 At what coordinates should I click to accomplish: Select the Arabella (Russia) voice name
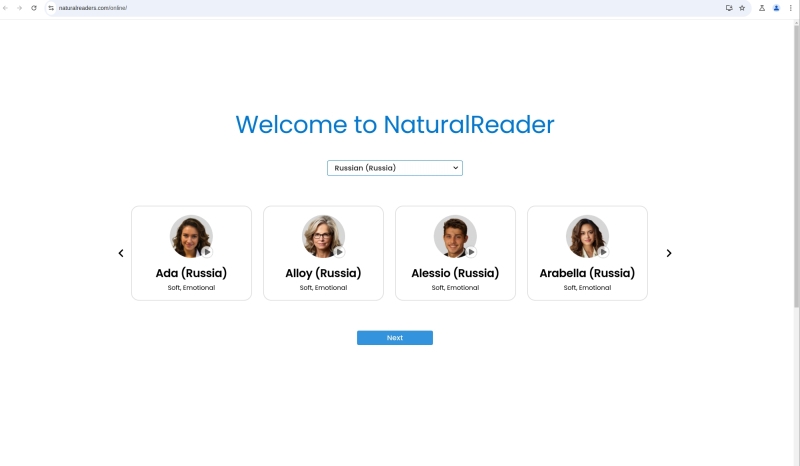pos(587,273)
